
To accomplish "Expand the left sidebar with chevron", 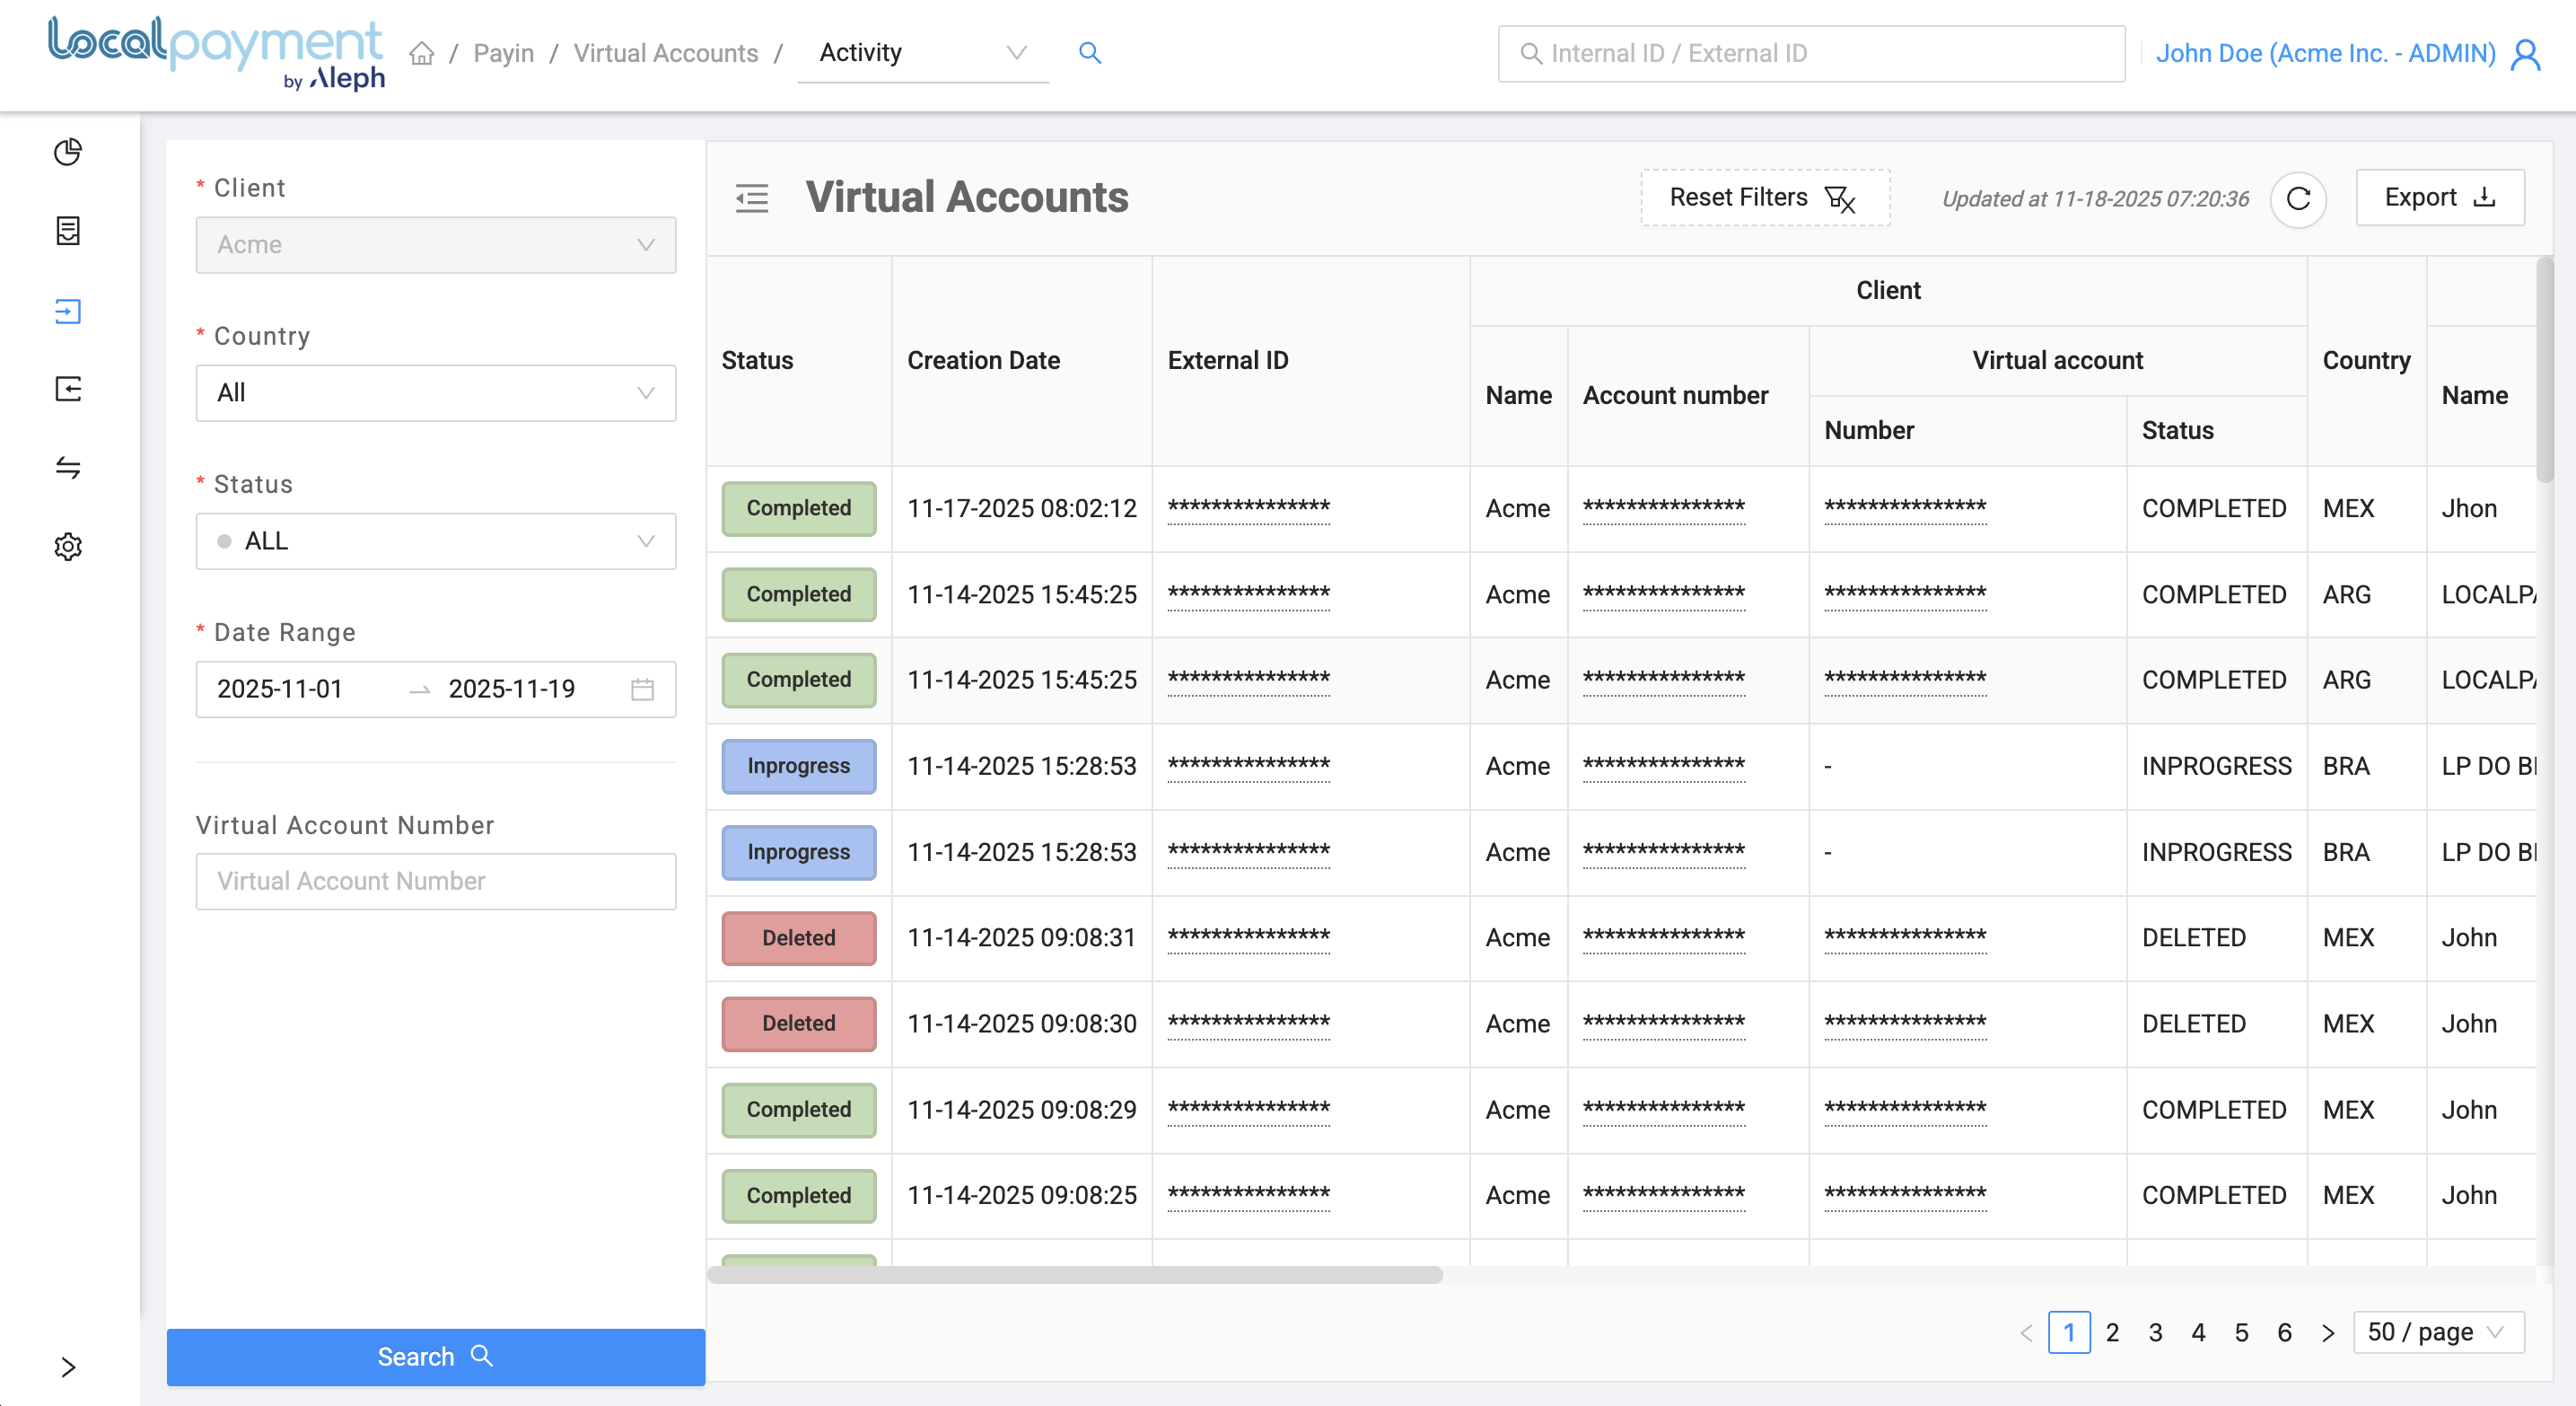I will 68,1367.
